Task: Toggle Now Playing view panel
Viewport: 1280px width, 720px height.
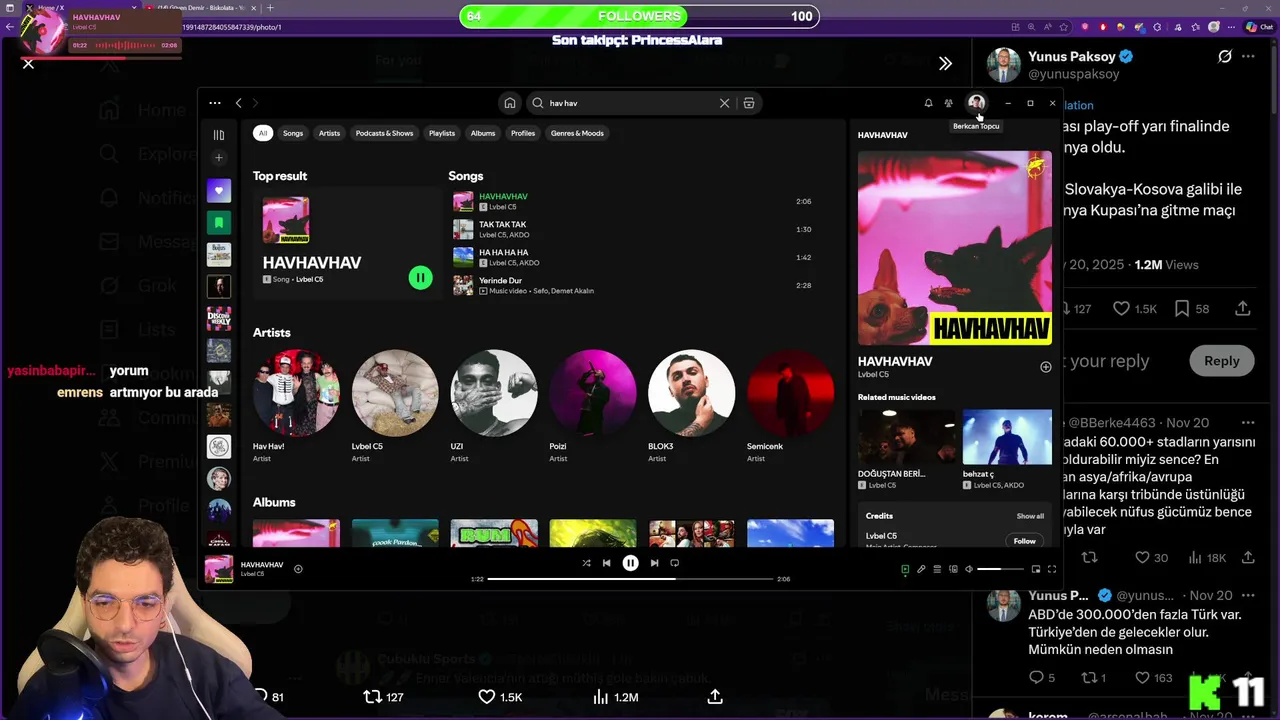Action: [x=905, y=569]
